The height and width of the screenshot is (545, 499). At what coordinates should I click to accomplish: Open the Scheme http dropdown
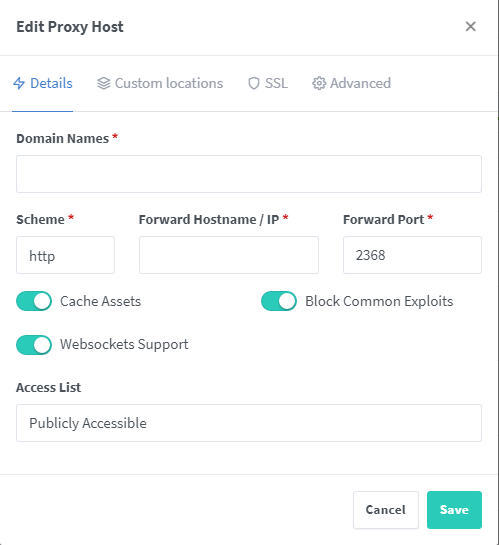(65, 255)
